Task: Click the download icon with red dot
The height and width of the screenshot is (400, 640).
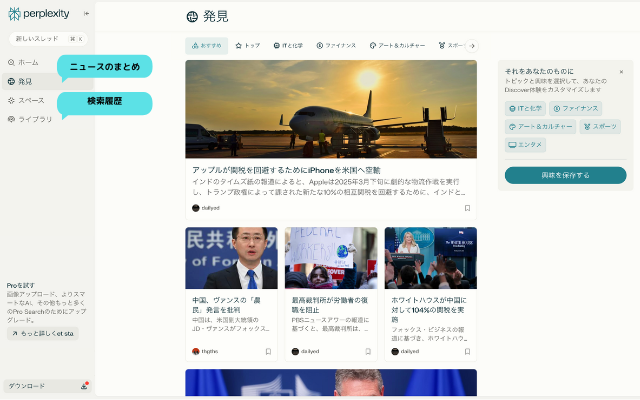Action: [x=84, y=386]
